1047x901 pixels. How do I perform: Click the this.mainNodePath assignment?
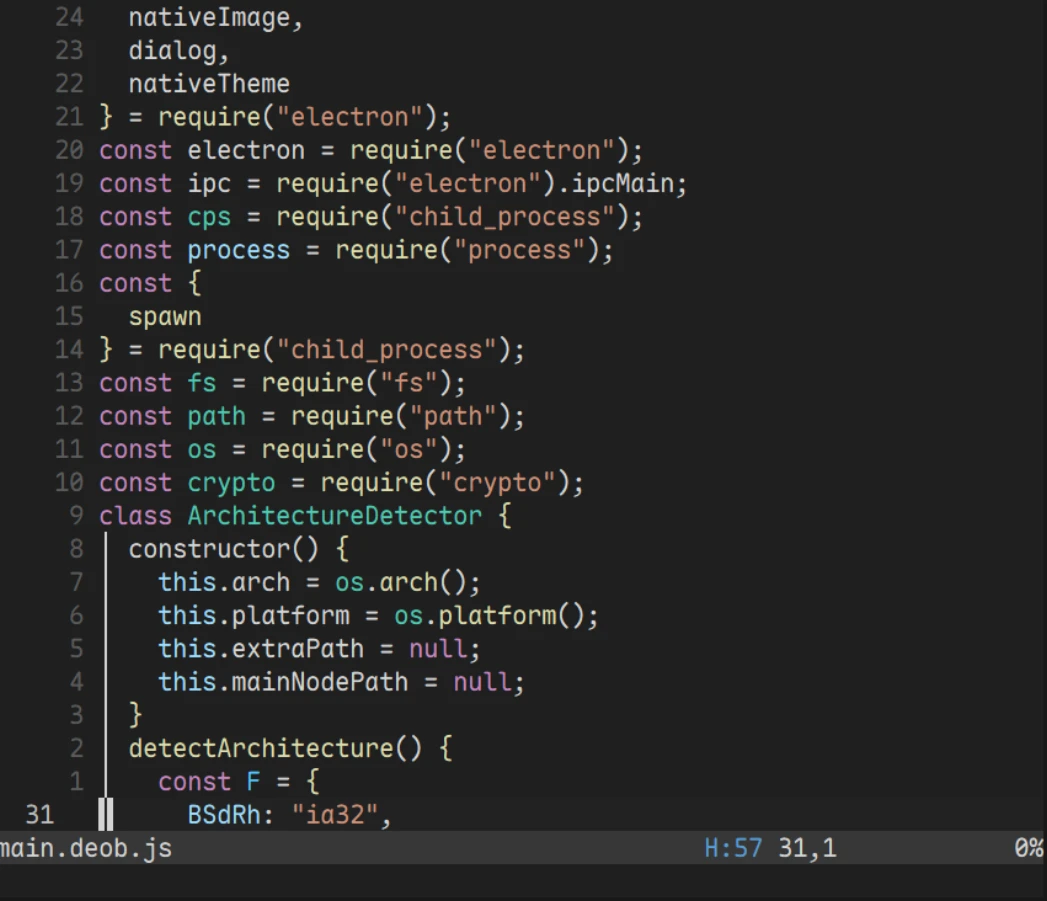341,682
